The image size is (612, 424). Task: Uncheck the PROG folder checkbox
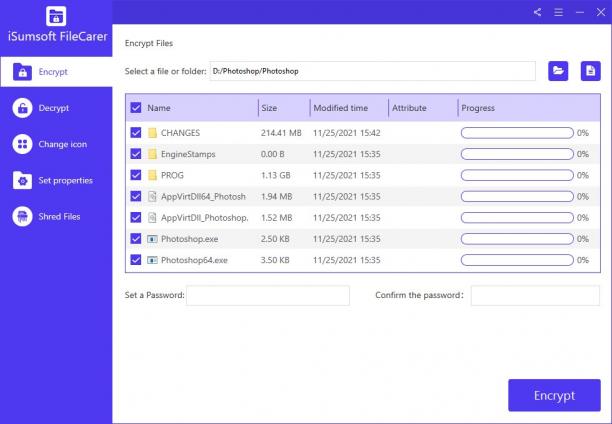tap(136, 175)
